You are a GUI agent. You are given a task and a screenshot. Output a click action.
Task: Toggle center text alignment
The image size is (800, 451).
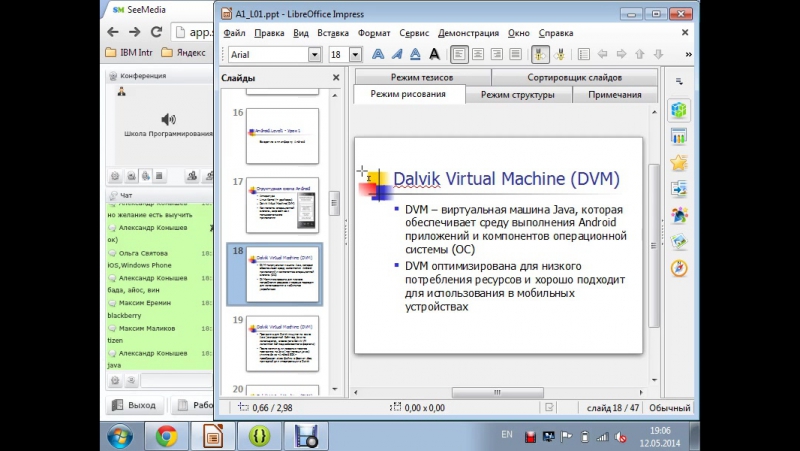coord(478,54)
